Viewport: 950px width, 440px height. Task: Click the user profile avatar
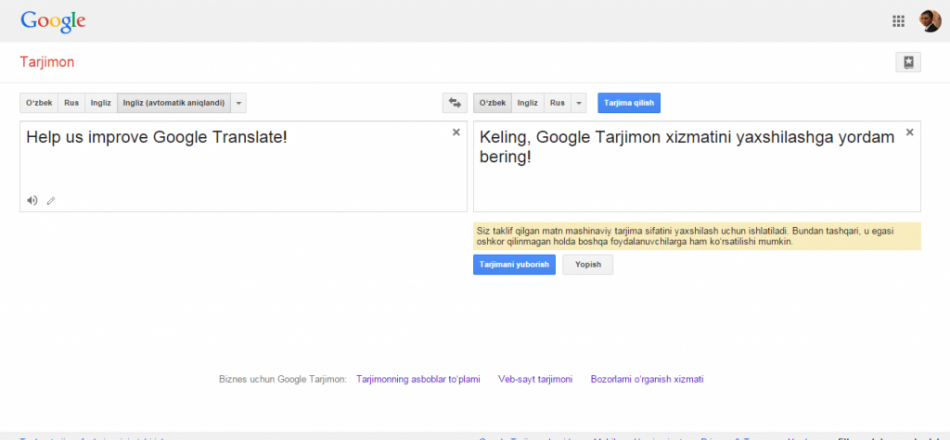coord(929,20)
